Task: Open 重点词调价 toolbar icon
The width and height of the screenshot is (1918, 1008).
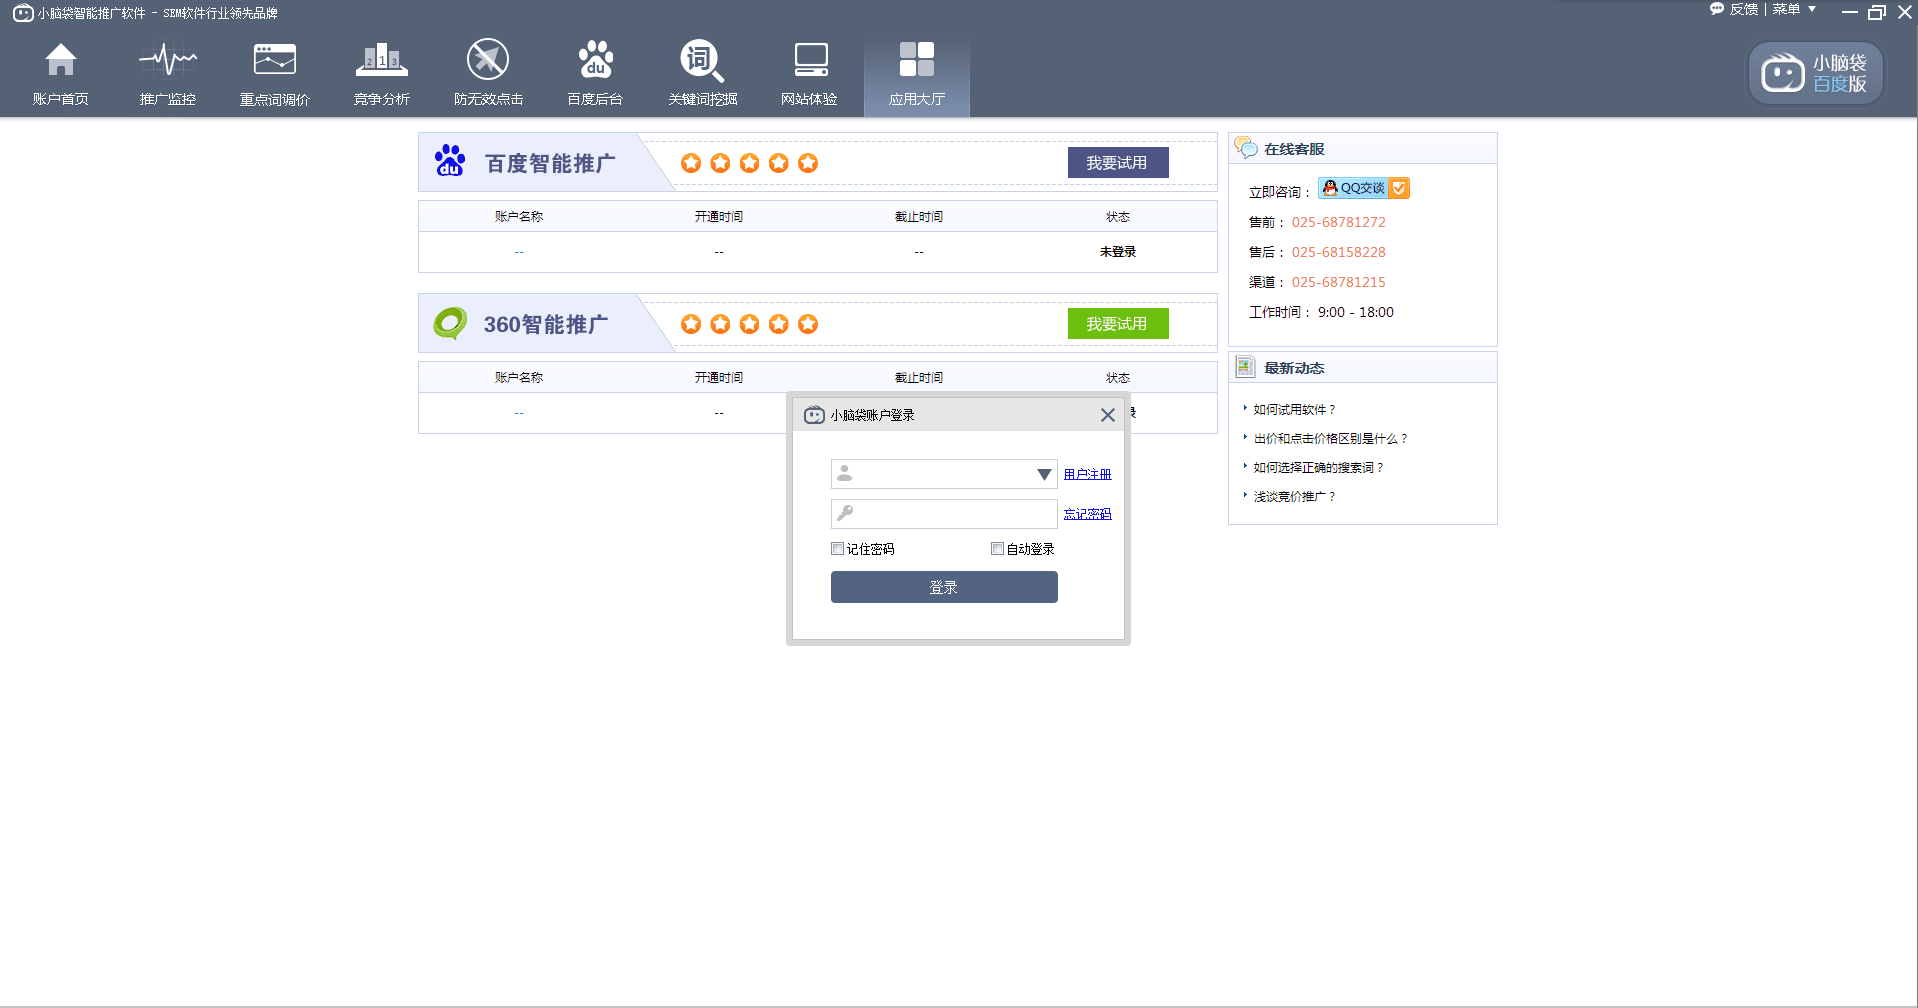Action: click(x=275, y=74)
